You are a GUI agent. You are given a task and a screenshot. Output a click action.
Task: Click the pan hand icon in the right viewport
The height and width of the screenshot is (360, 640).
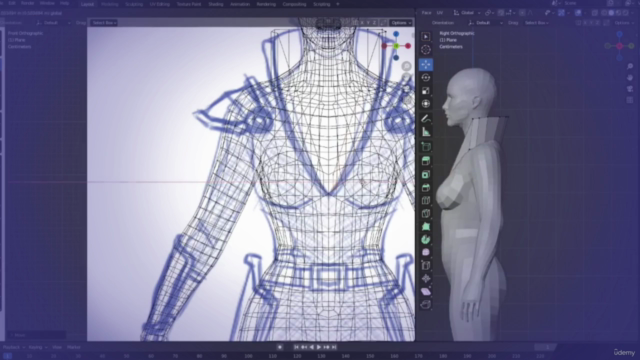(x=630, y=78)
